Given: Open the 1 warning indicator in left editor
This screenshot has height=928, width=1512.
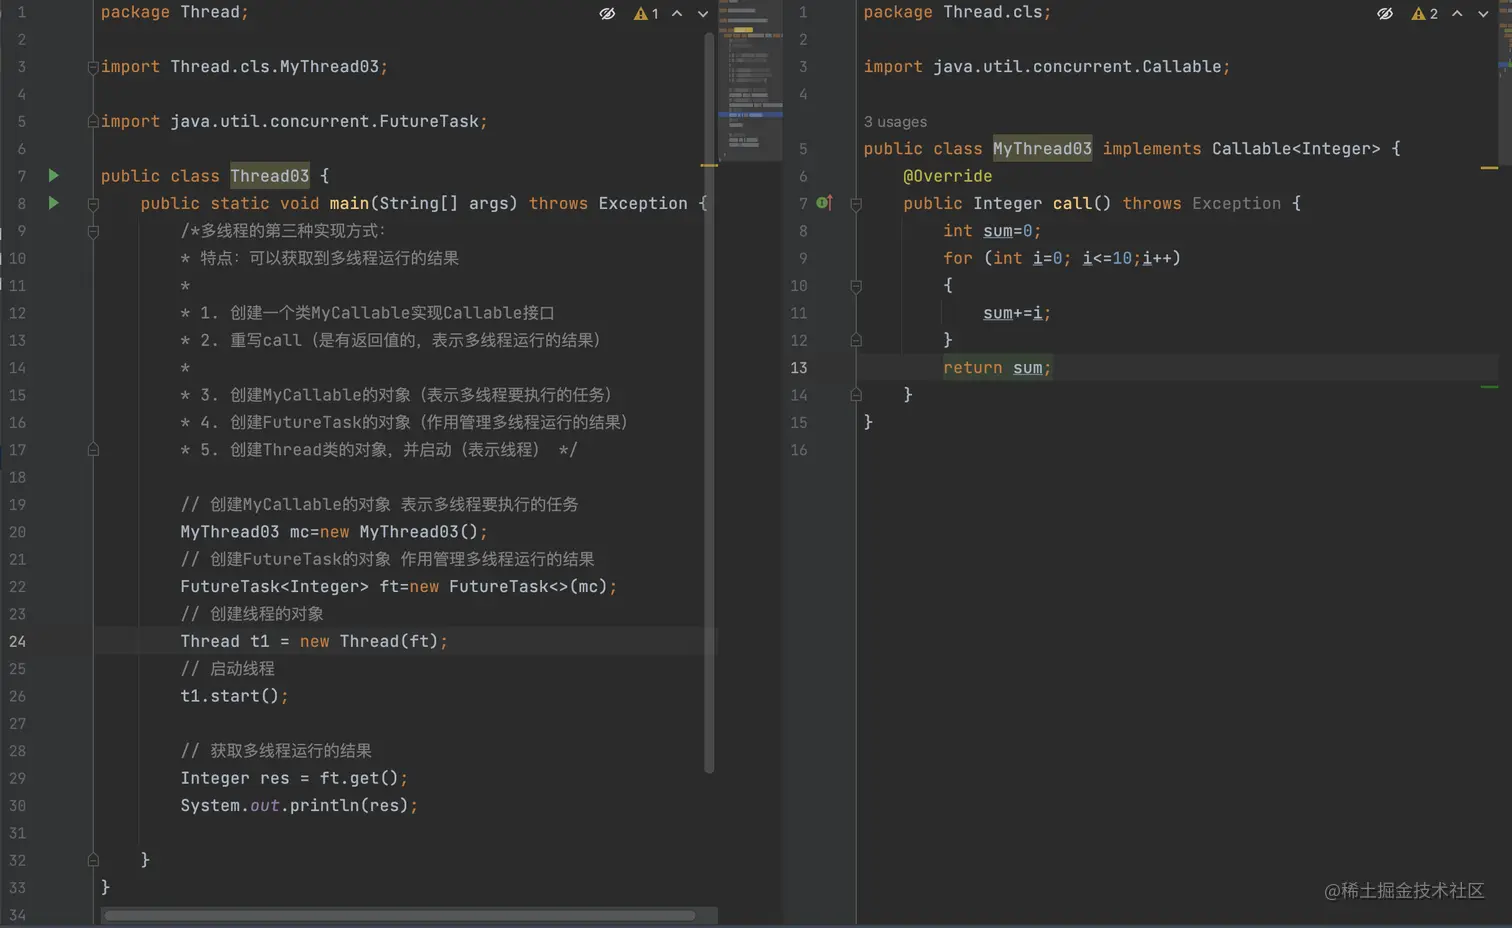Looking at the screenshot, I should pyautogui.click(x=646, y=13).
